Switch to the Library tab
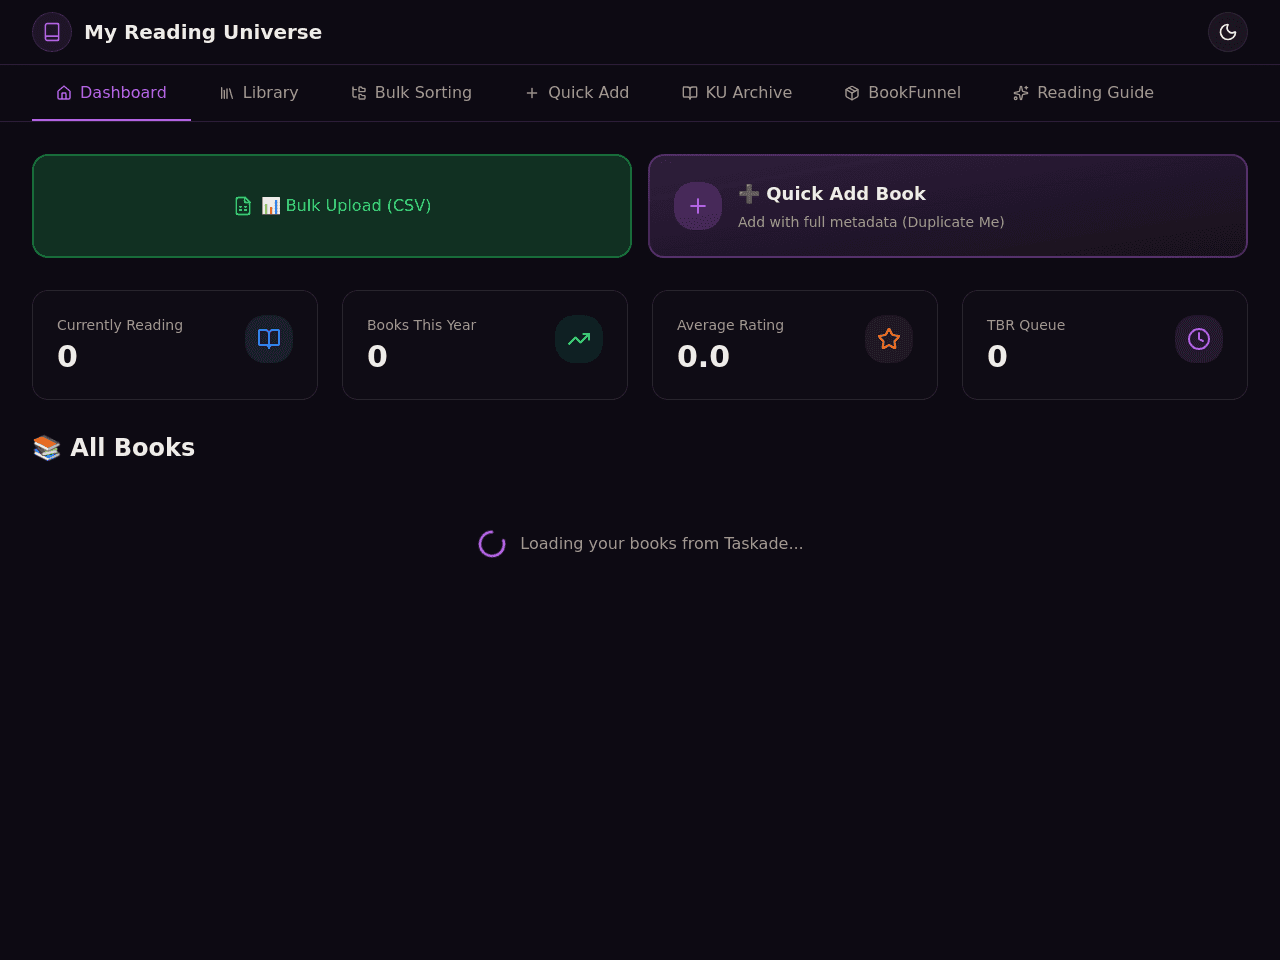Viewport: 1280px width, 960px height. (x=259, y=93)
